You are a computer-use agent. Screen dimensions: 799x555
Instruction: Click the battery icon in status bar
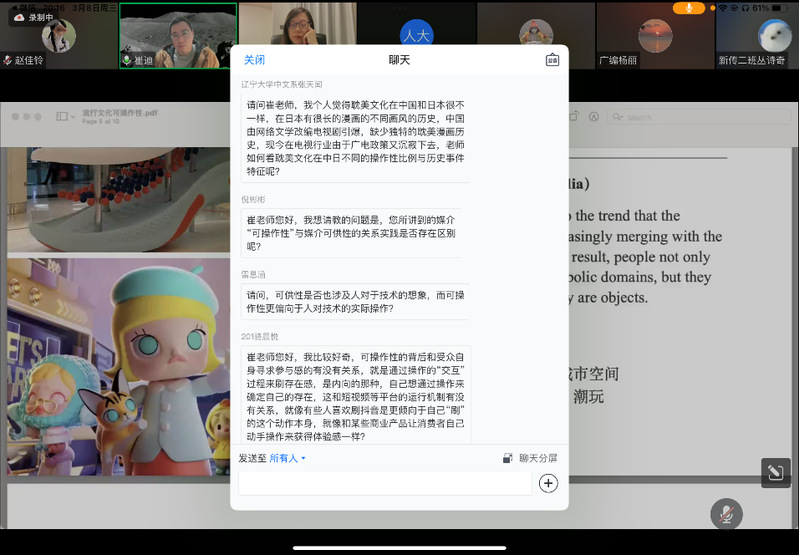click(x=779, y=8)
